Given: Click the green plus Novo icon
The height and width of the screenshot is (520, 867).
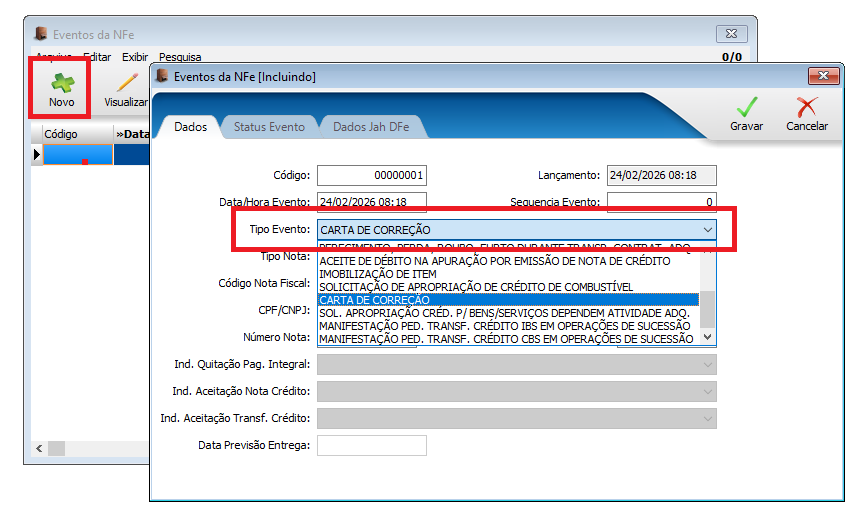Looking at the screenshot, I should (x=61, y=82).
